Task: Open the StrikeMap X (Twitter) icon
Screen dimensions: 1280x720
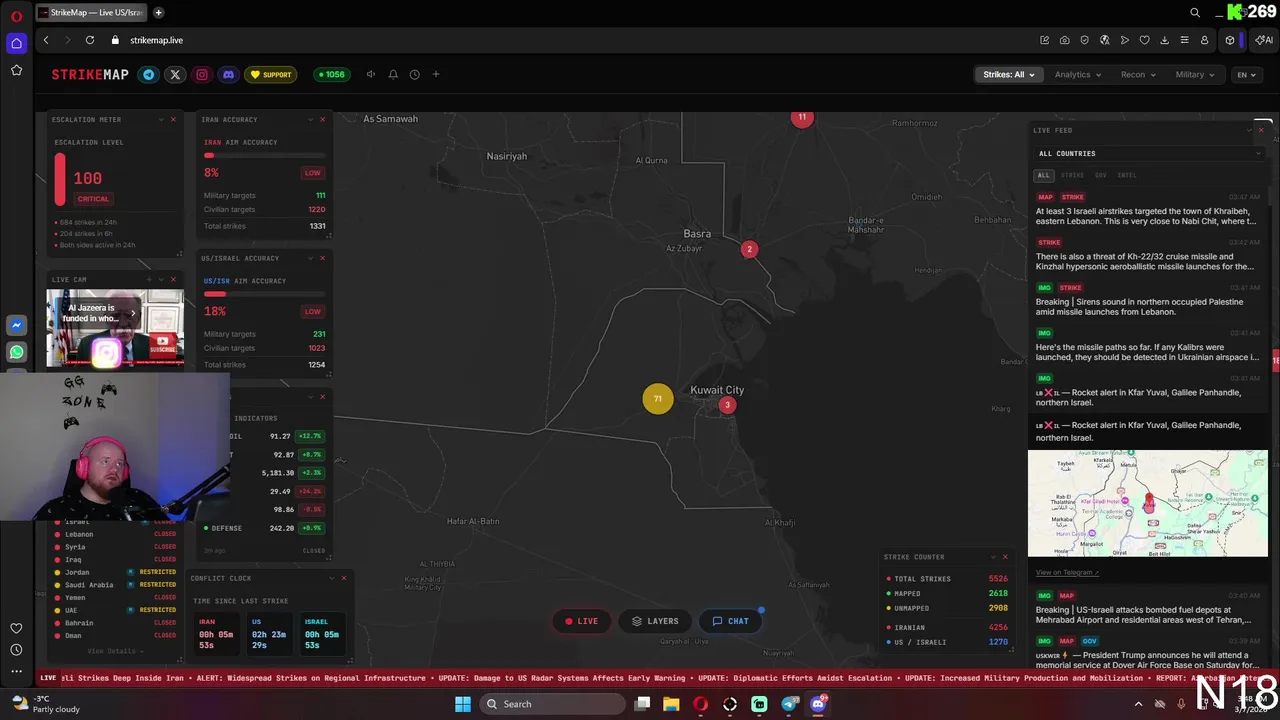Action: click(x=175, y=75)
